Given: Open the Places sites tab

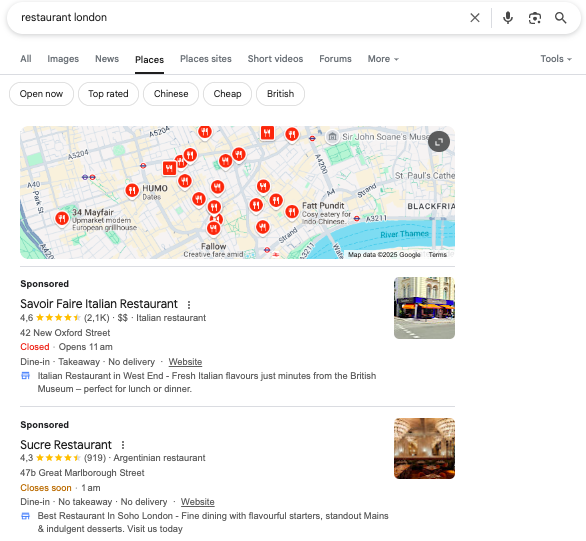Looking at the screenshot, I should (206, 59).
